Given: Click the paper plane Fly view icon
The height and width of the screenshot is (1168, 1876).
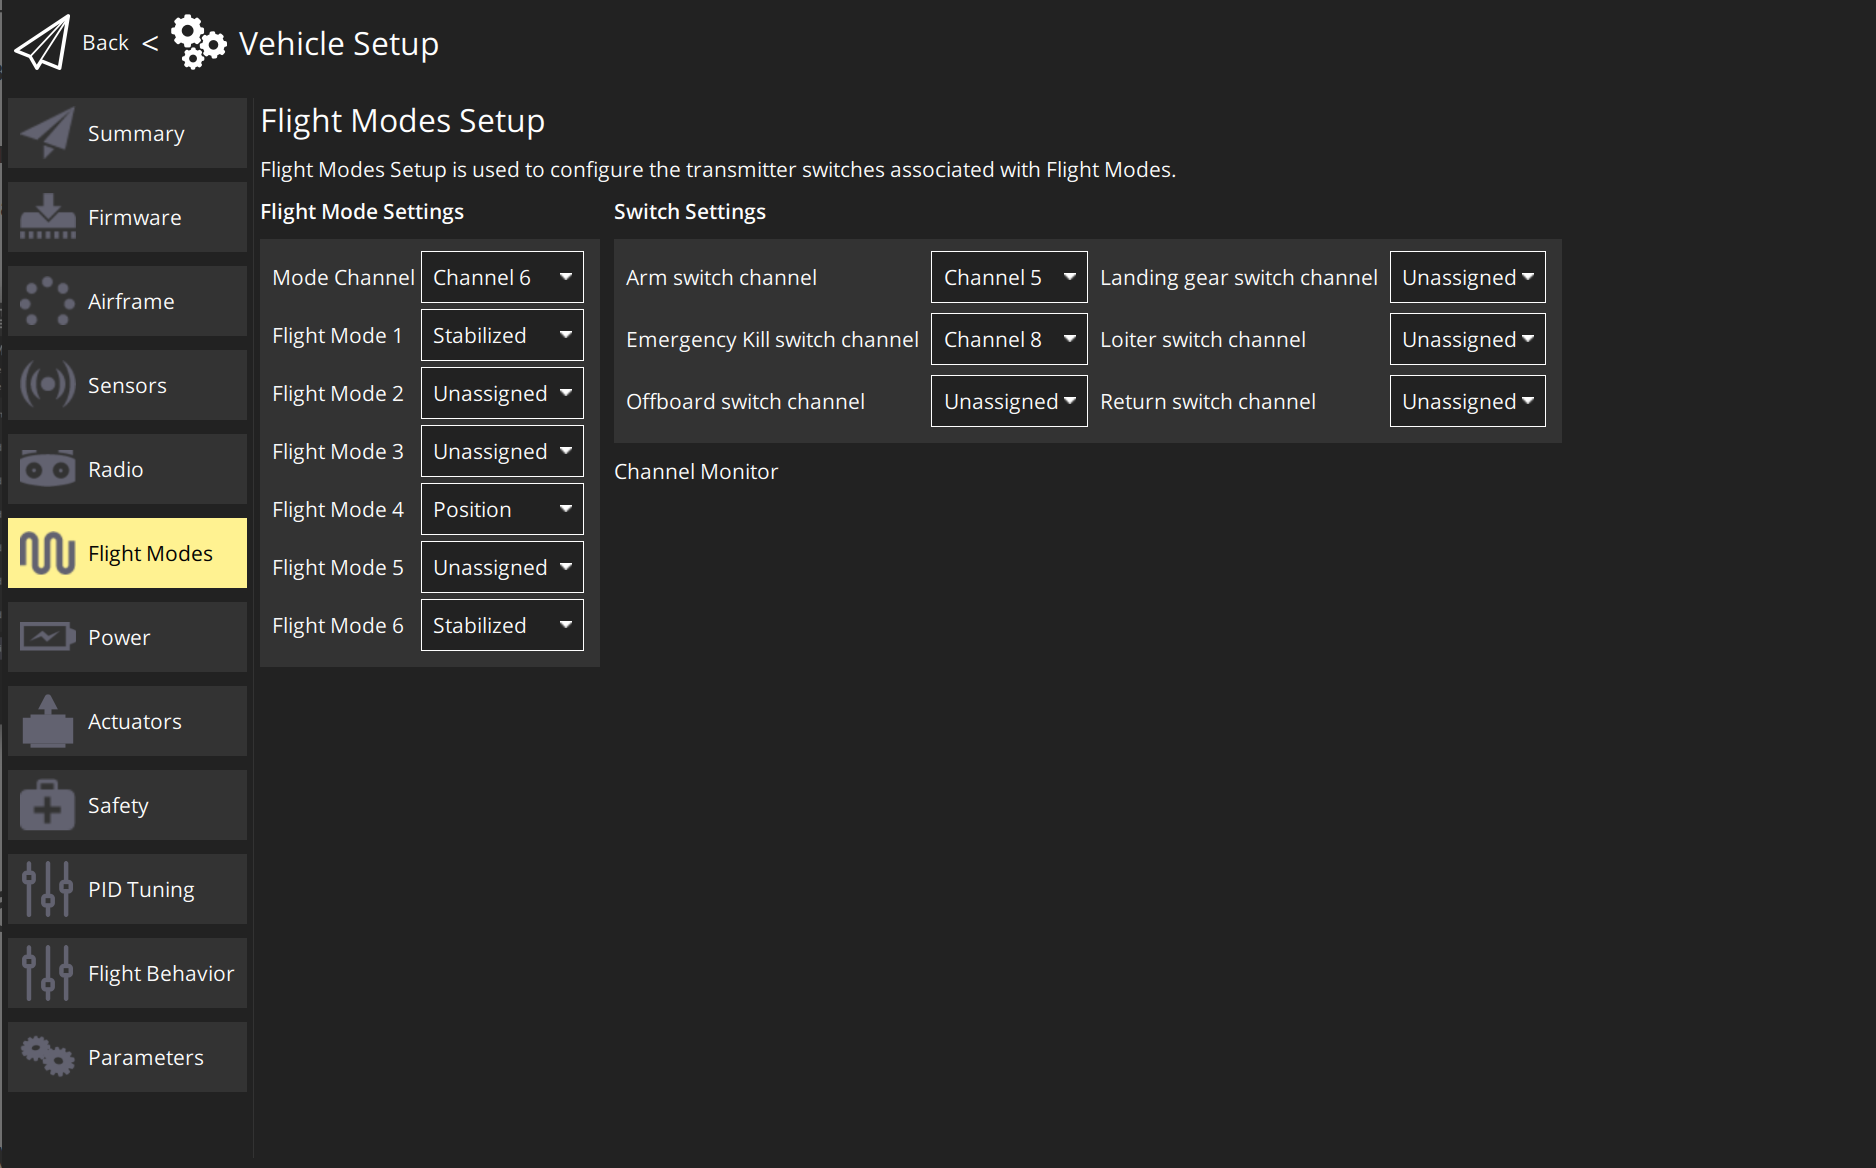Looking at the screenshot, I should coord(42,43).
